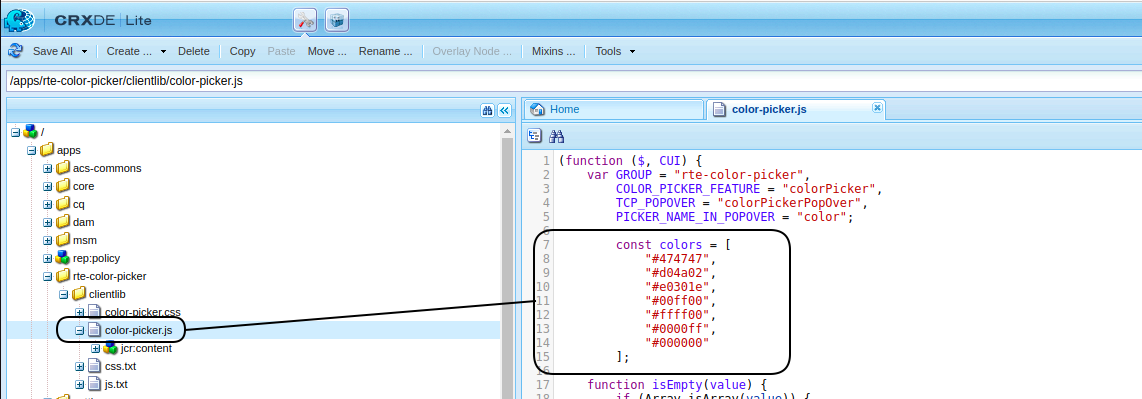Select the msm tree node
The image size is (1142, 399).
point(84,240)
